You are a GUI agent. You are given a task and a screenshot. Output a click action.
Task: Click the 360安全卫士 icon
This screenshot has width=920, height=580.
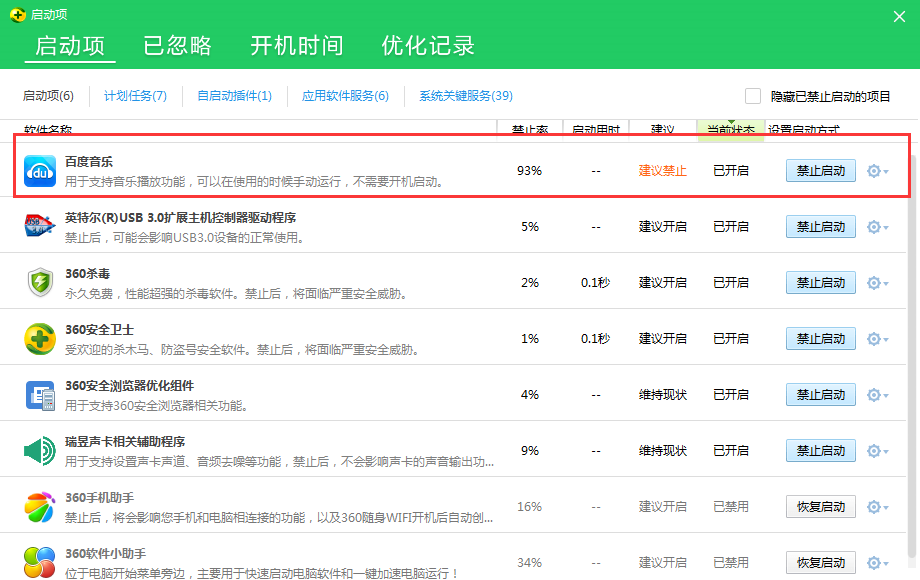click(x=39, y=338)
